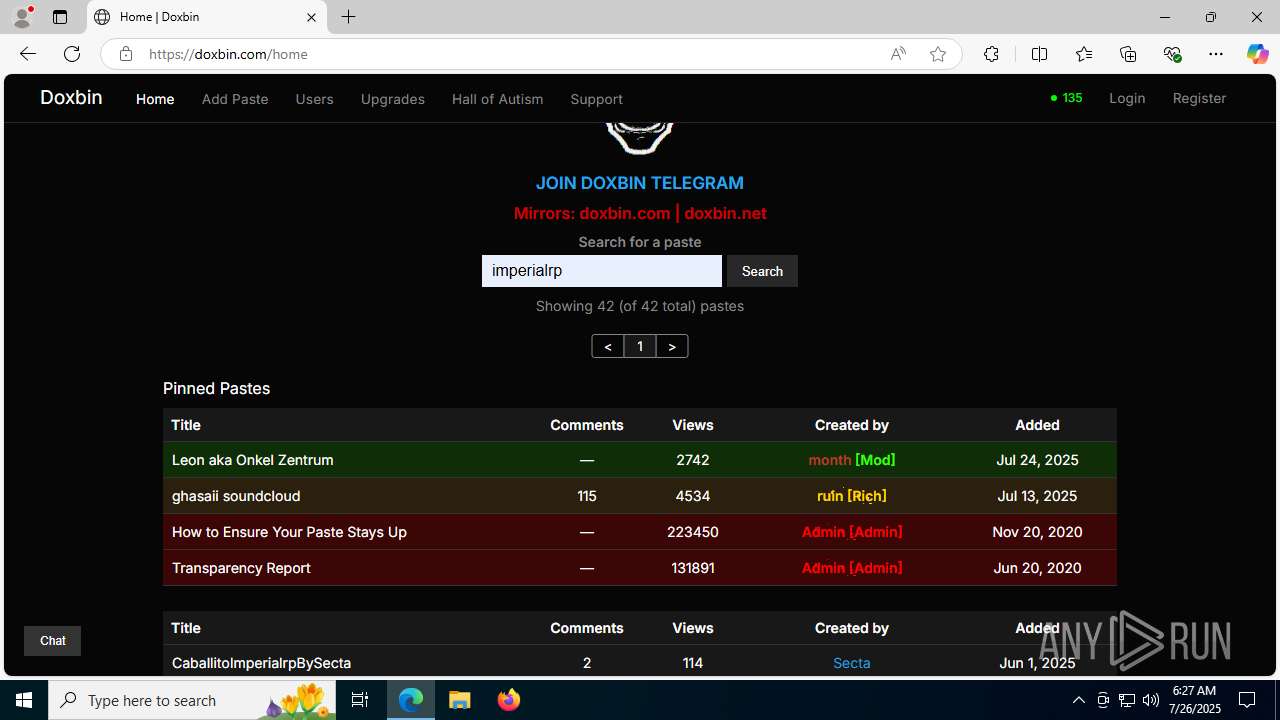The height and width of the screenshot is (720, 1280).
Task: Click the Windows taskbar search box
Action: 192,700
